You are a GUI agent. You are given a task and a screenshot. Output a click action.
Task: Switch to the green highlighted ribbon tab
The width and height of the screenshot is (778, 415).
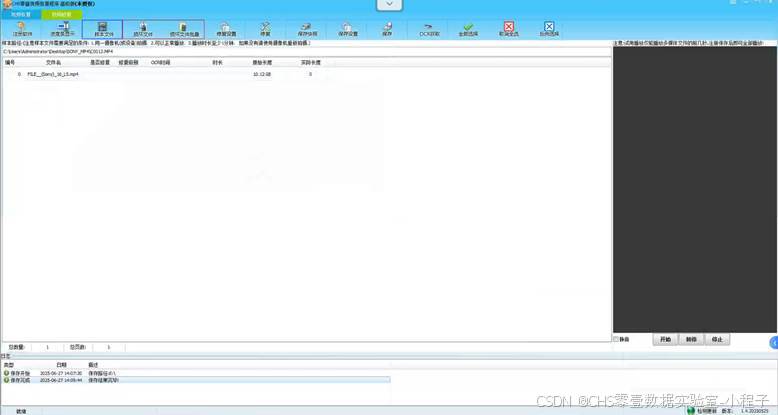click(x=62, y=15)
